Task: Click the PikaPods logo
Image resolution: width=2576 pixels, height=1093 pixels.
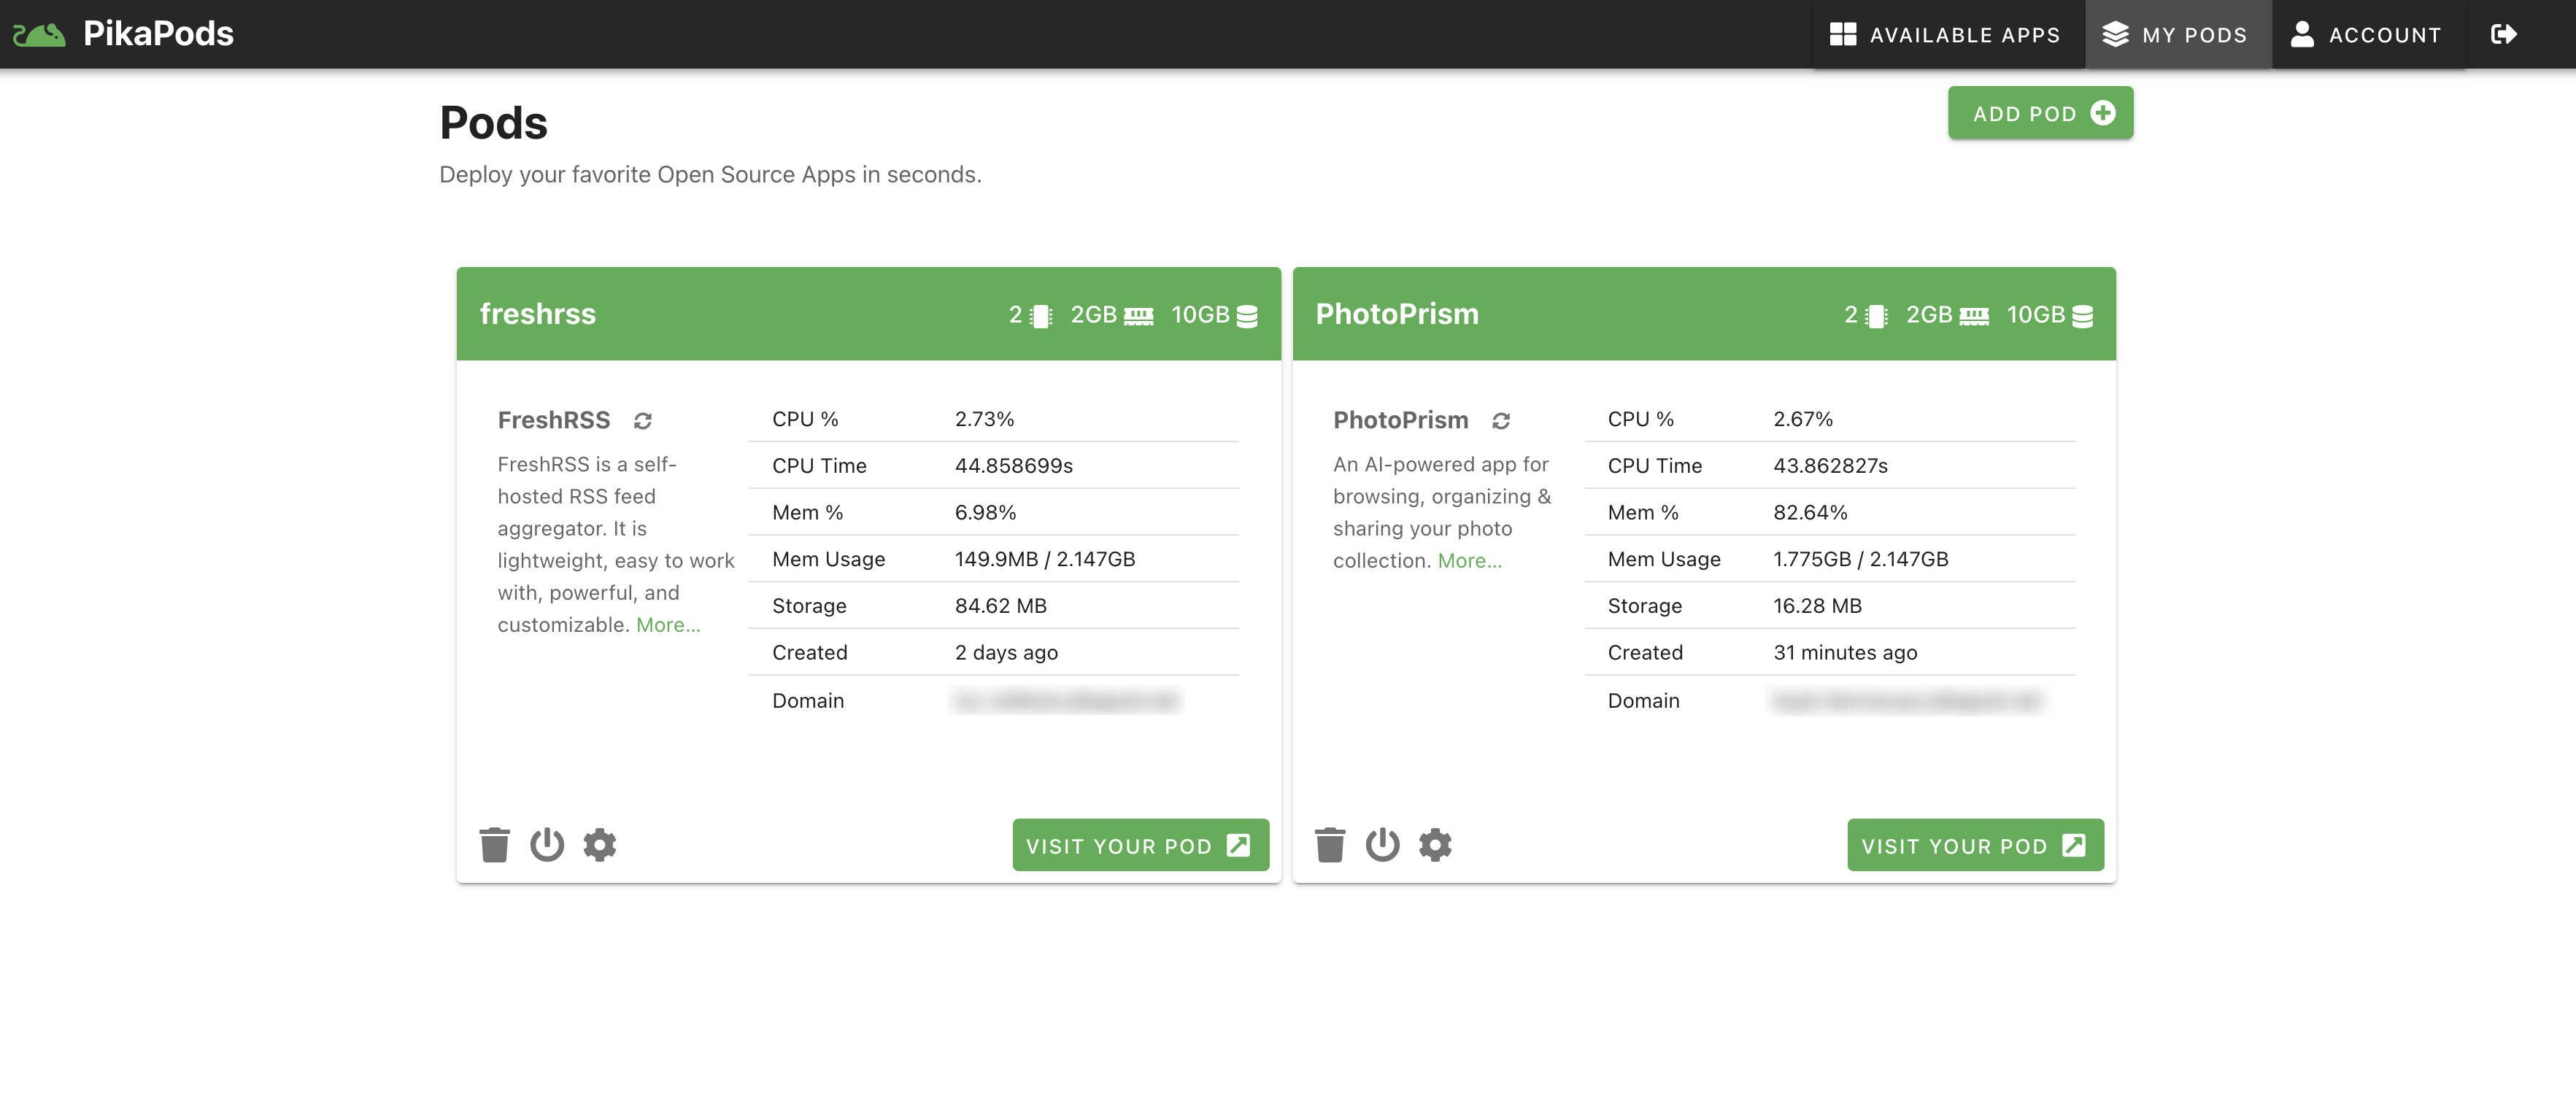Action: (123, 34)
